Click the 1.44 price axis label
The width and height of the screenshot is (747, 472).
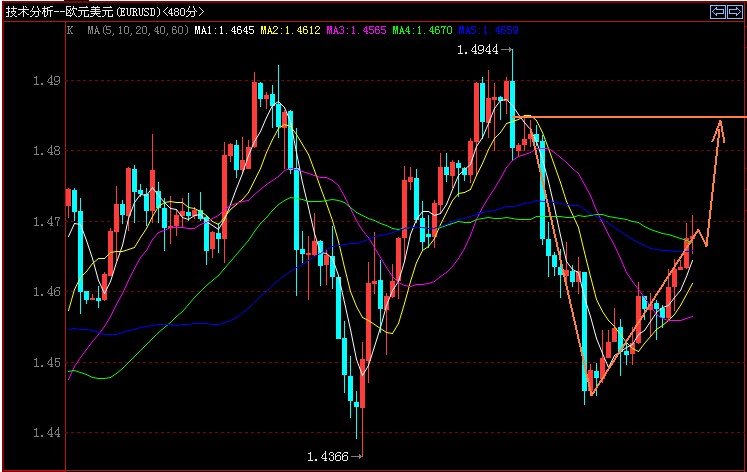47,432
